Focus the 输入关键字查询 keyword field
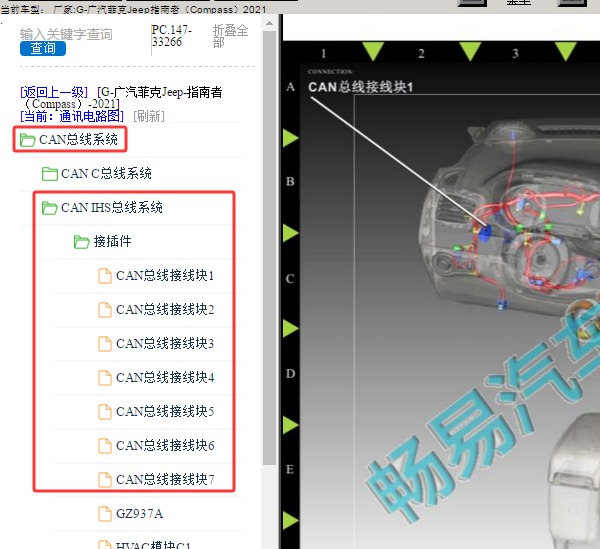Viewport: 600px width, 549px height. tap(66, 34)
